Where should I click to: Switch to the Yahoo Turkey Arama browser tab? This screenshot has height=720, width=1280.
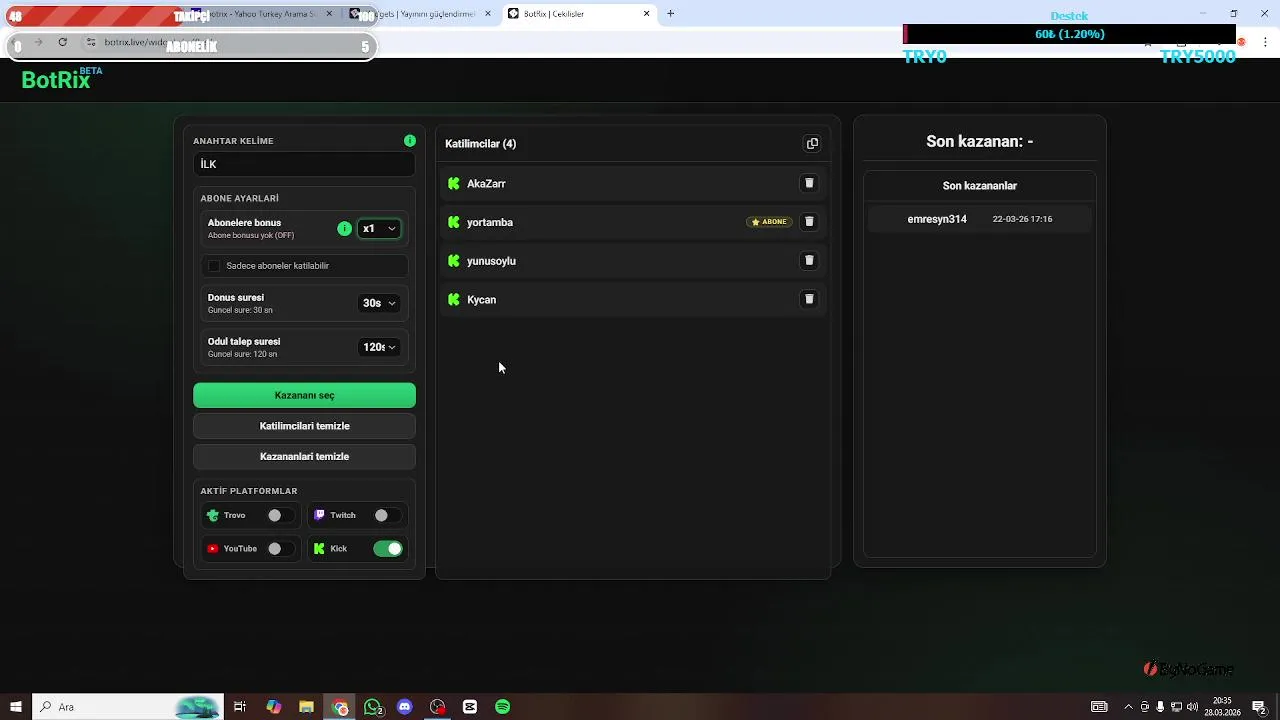click(262, 14)
